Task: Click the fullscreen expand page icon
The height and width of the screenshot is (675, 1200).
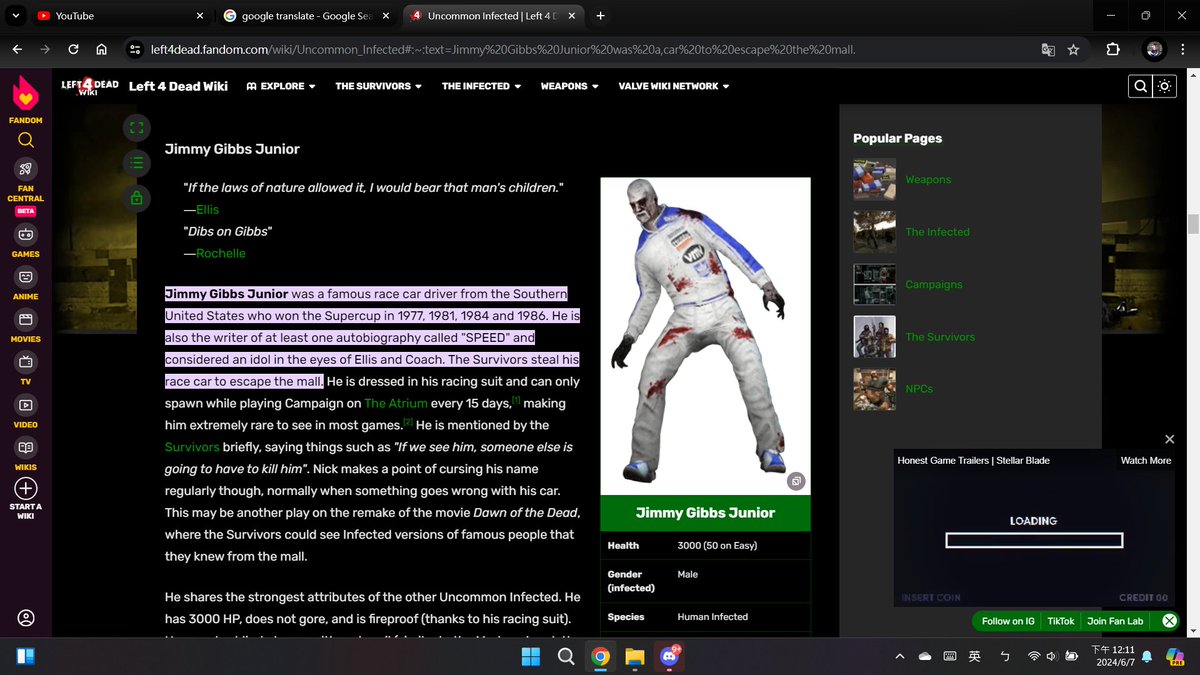Action: click(x=137, y=127)
